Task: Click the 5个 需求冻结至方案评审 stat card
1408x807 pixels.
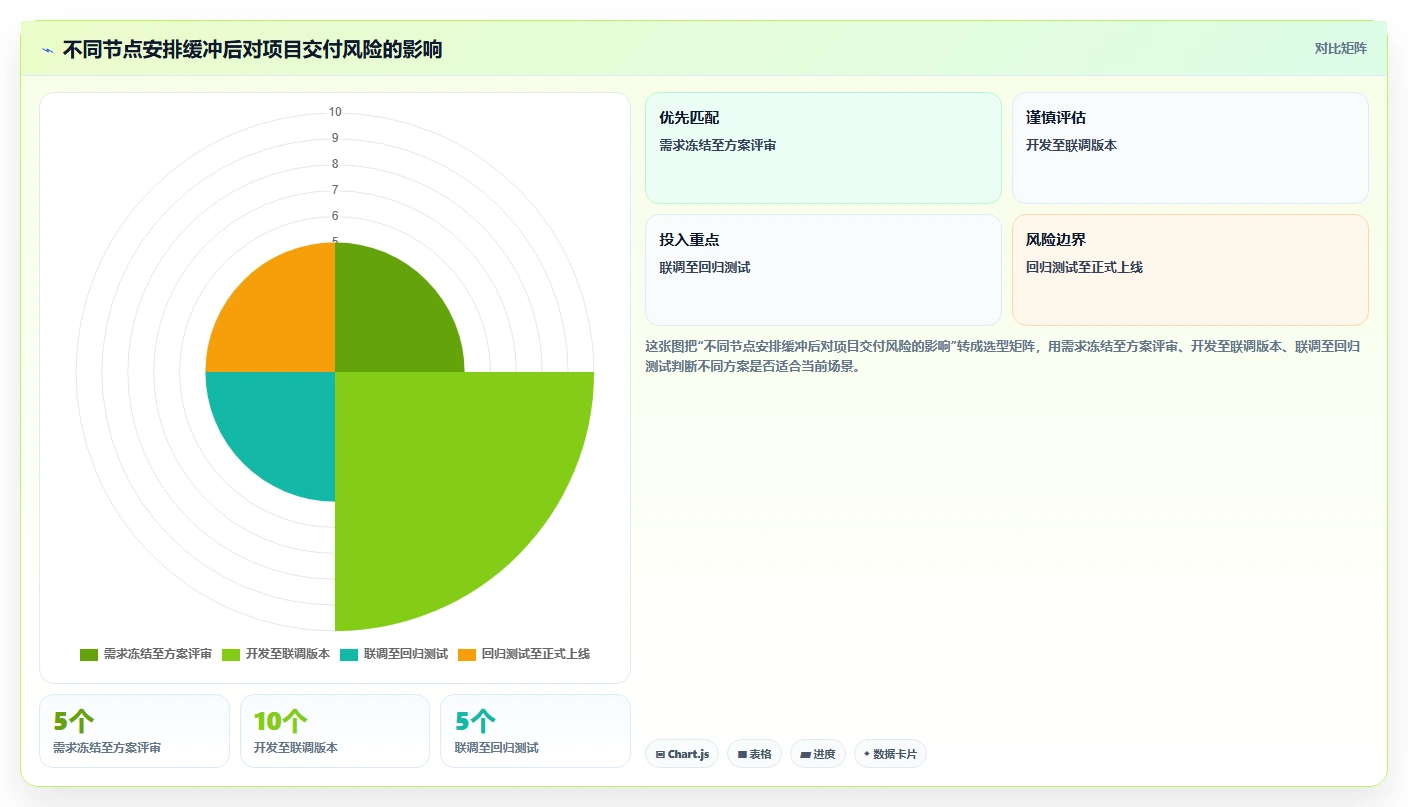Action: point(134,731)
